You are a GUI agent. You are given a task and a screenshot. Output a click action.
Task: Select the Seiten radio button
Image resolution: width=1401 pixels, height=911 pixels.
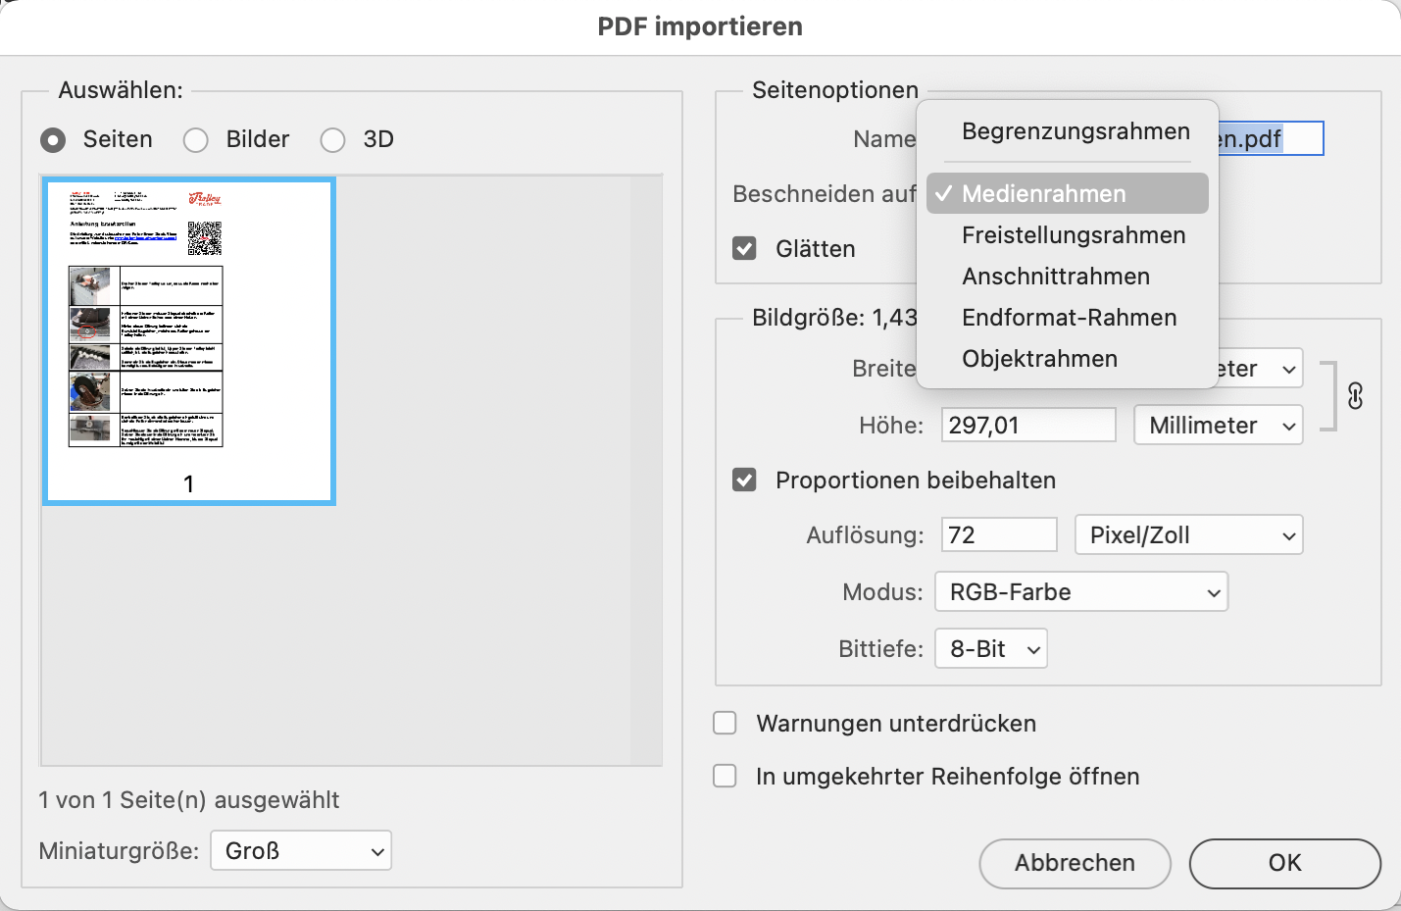pyautogui.click(x=53, y=140)
